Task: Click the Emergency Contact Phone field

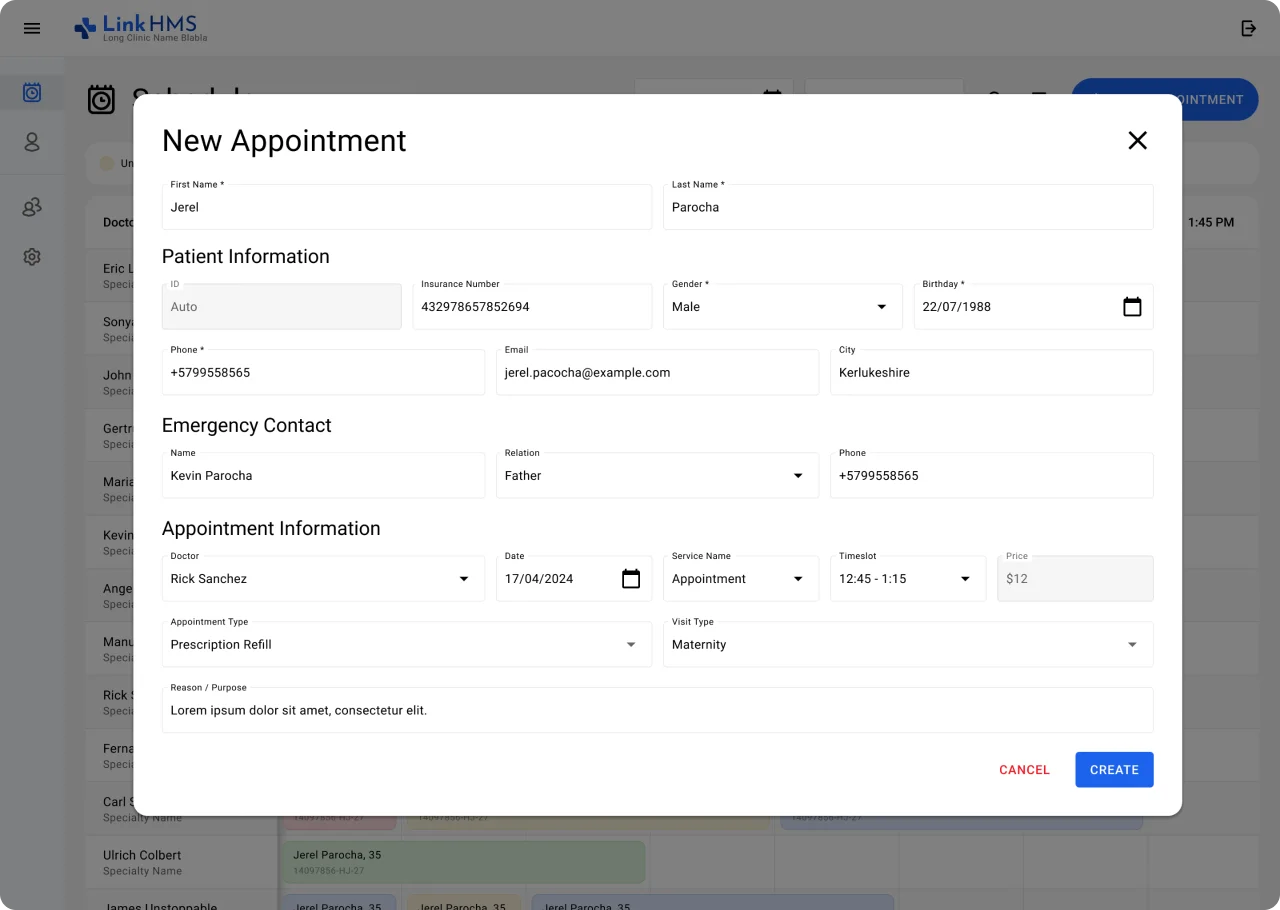Action: 991,476
